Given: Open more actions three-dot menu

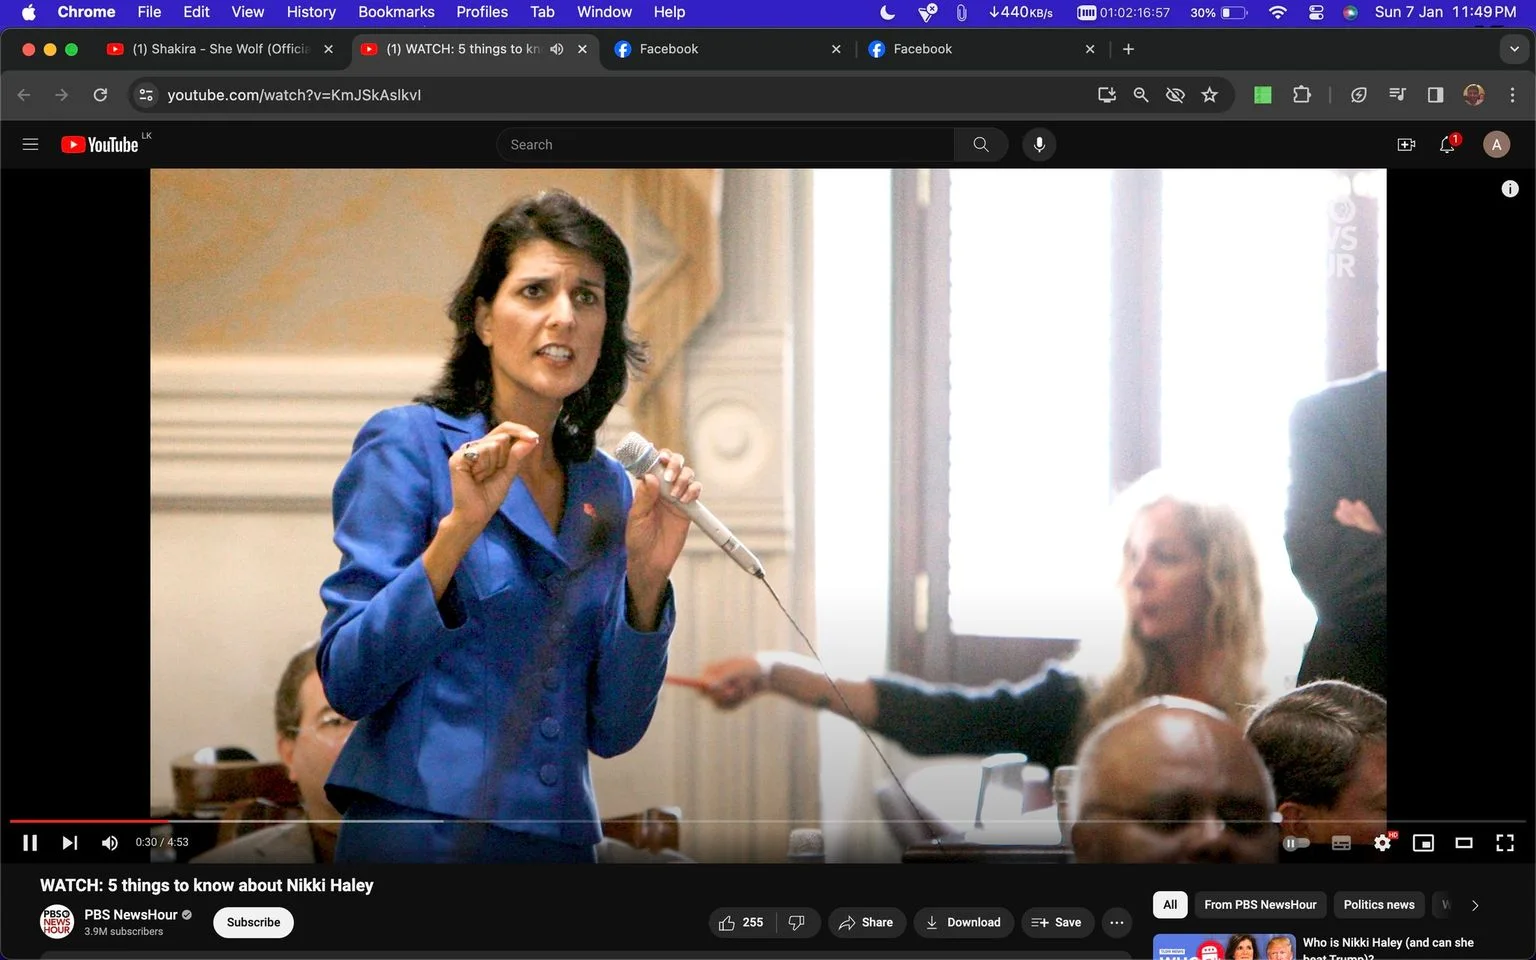Looking at the screenshot, I should coord(1117,922).
